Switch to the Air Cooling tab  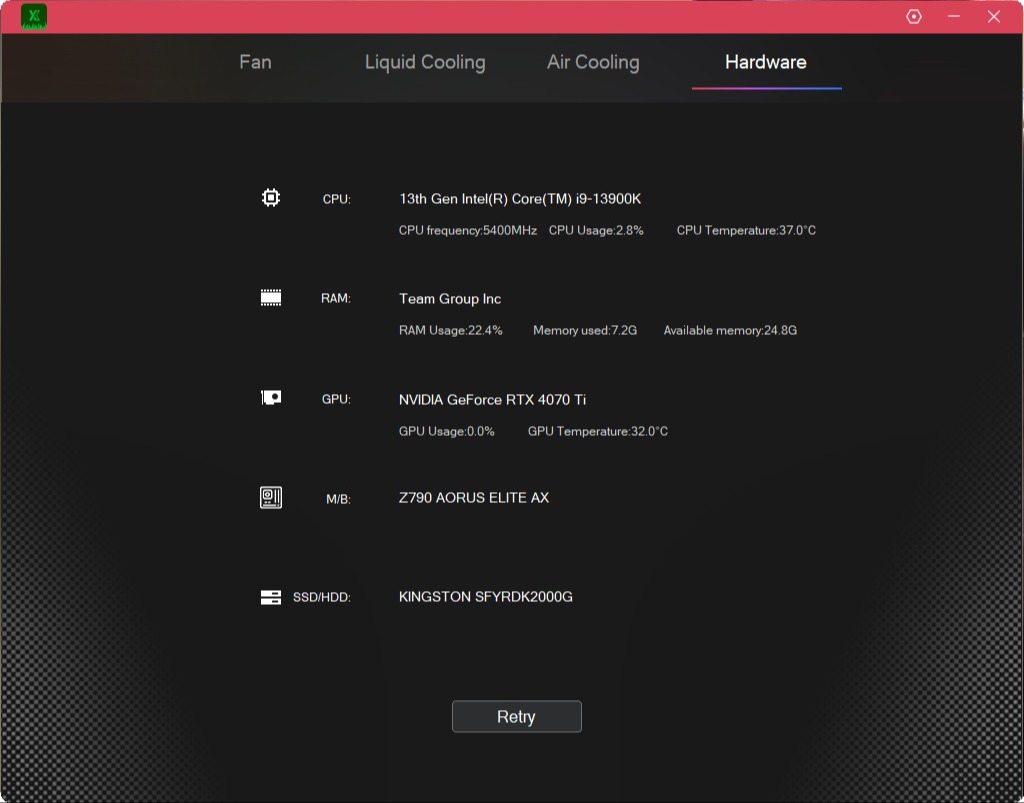[x=593, y=63]
